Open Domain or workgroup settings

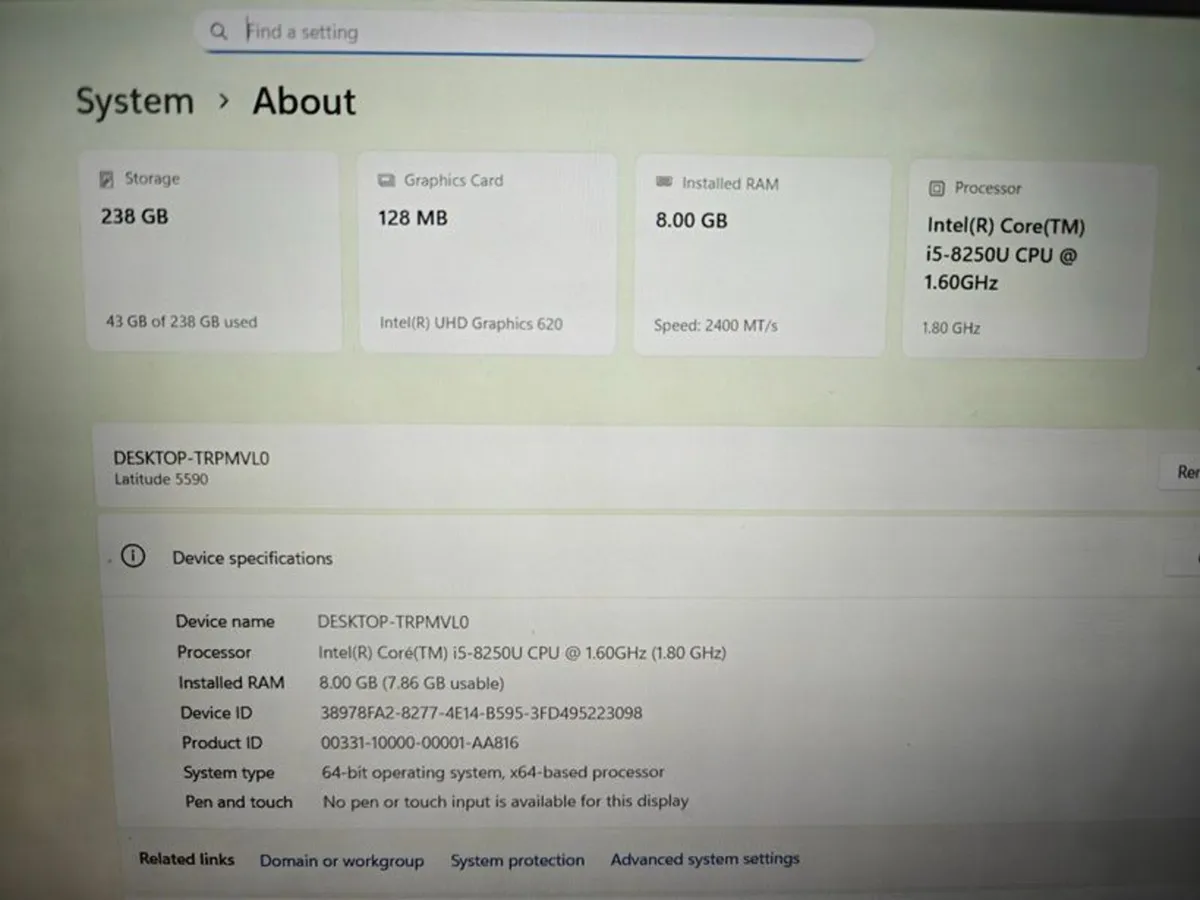pos(341,860)
